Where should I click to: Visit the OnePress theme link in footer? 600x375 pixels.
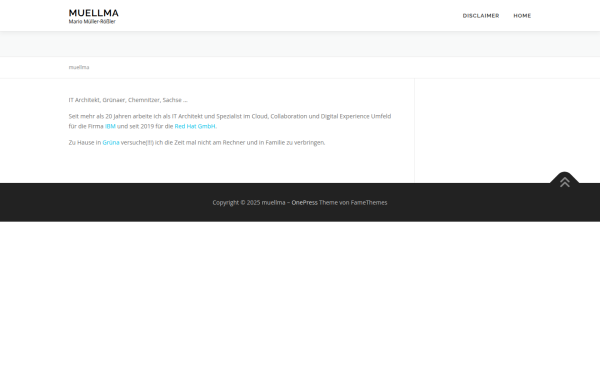pos(304,202)
